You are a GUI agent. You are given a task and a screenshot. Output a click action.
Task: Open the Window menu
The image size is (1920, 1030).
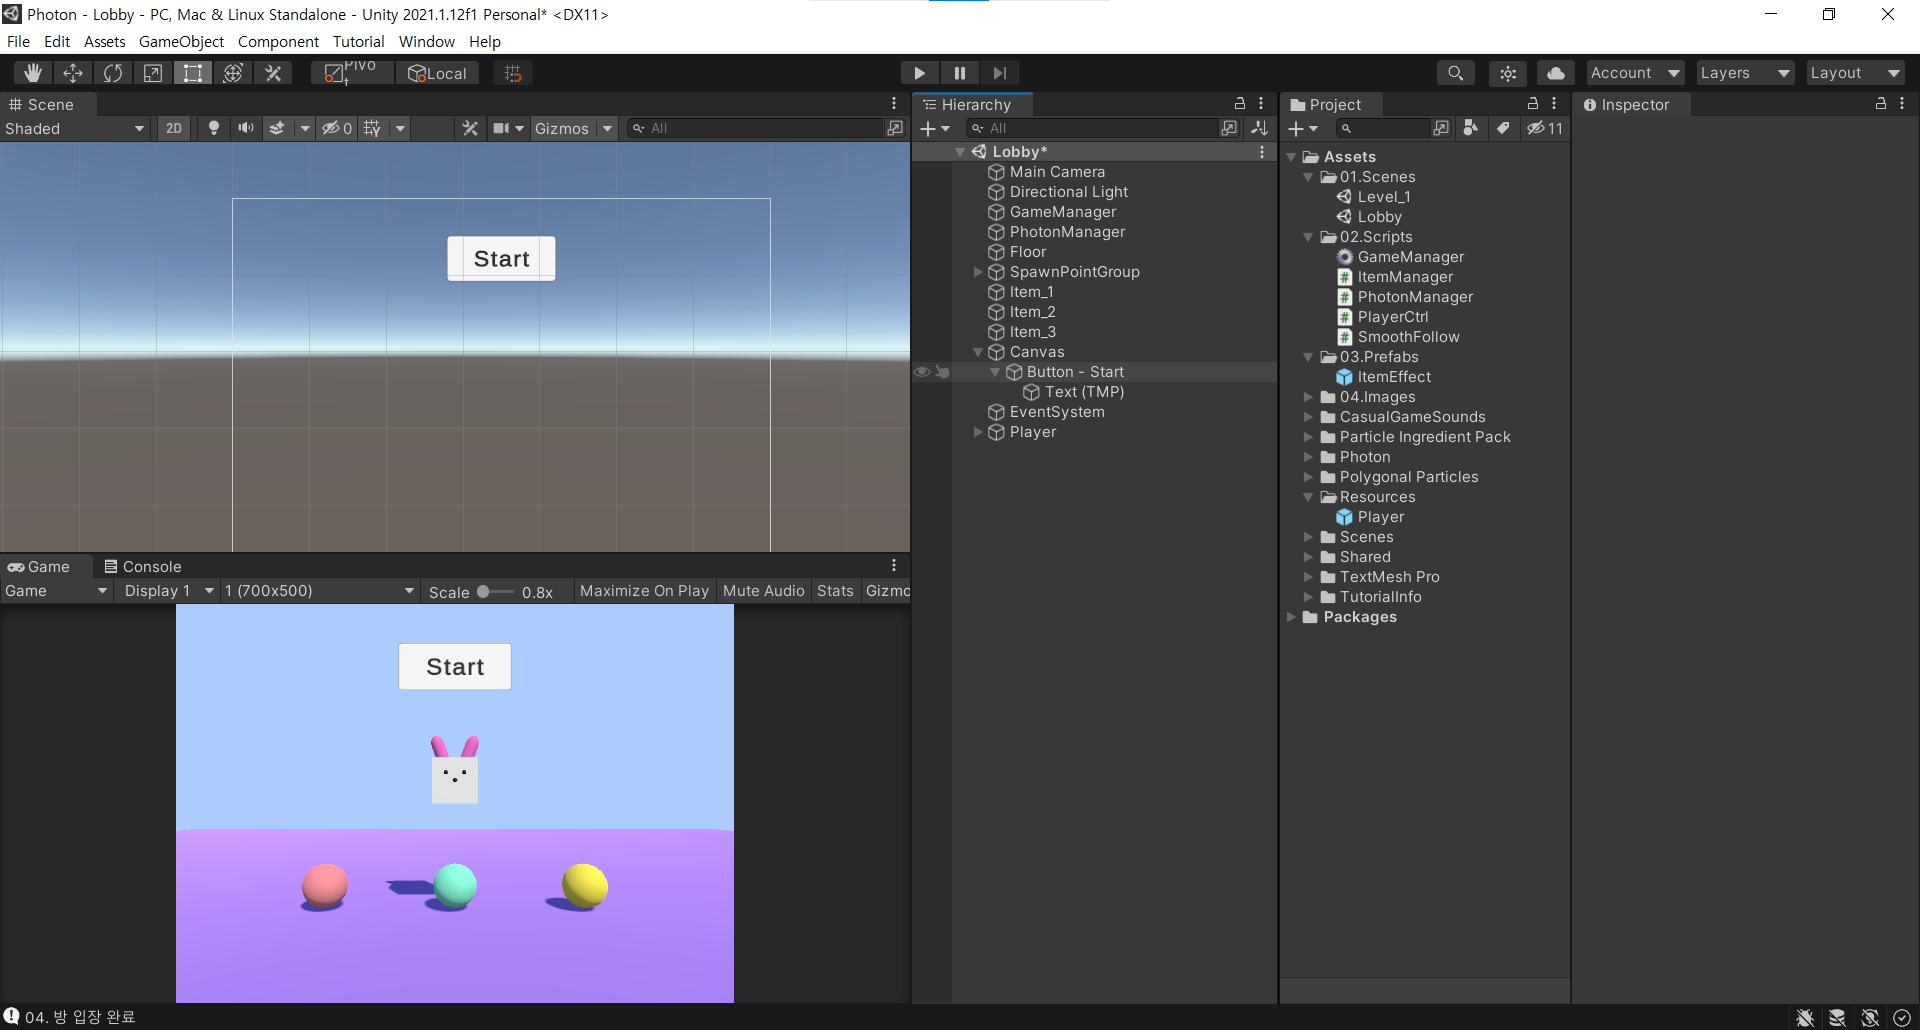pyautogui.click(x=427, y=41)
